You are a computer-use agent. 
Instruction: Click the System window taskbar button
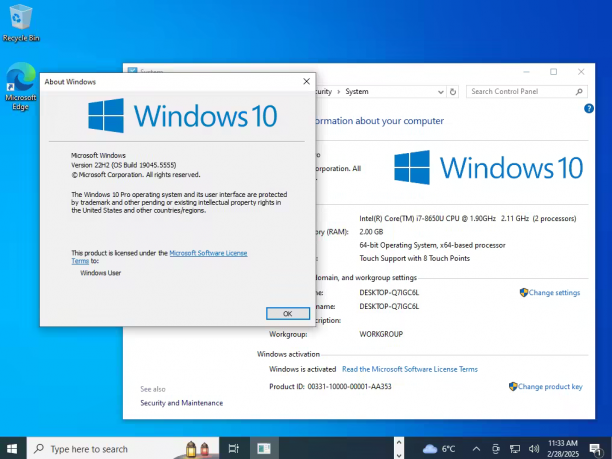coord(264,448)
